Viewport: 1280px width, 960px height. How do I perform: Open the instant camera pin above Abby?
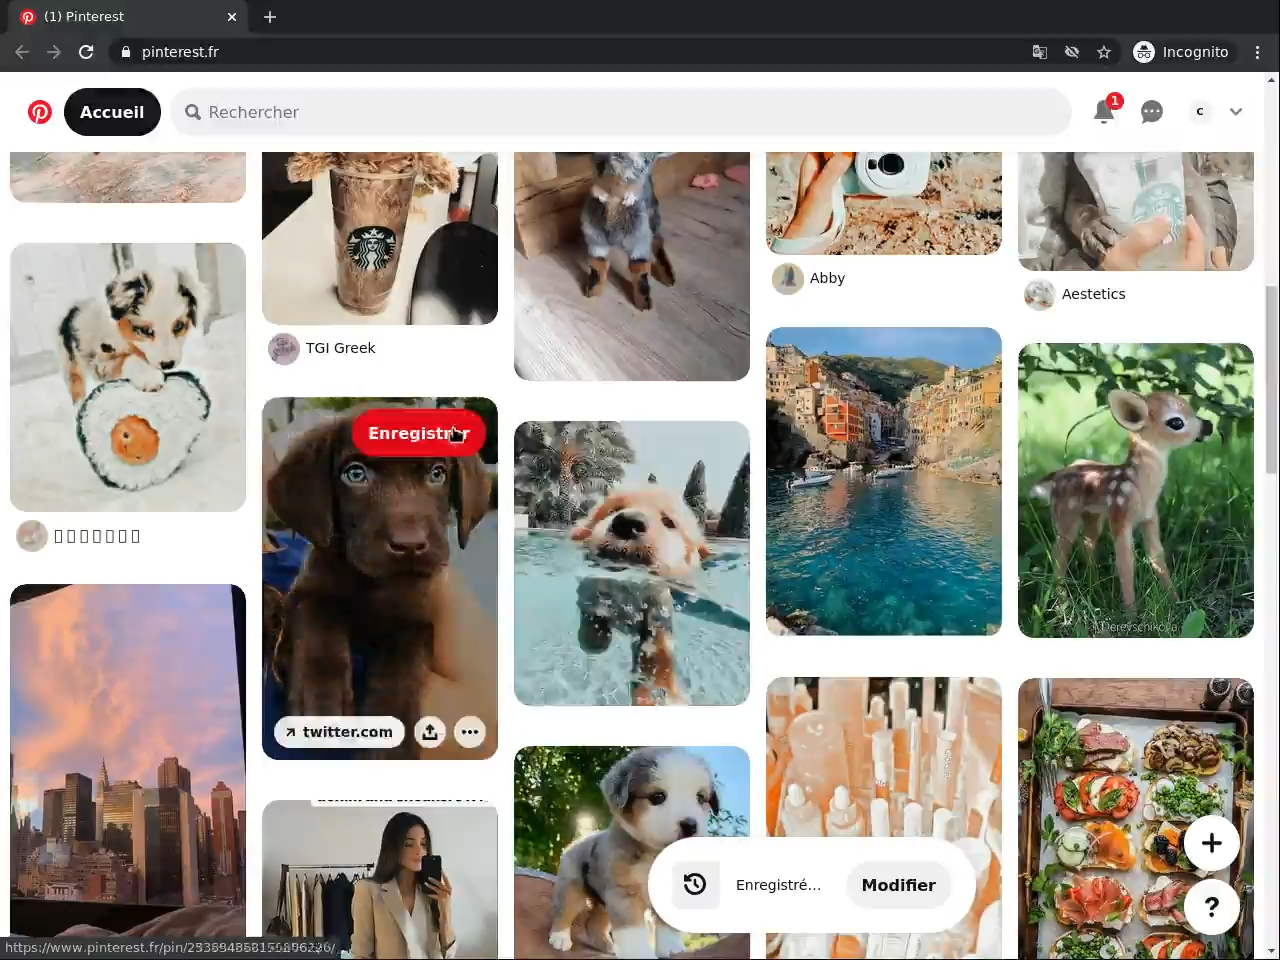884,203
